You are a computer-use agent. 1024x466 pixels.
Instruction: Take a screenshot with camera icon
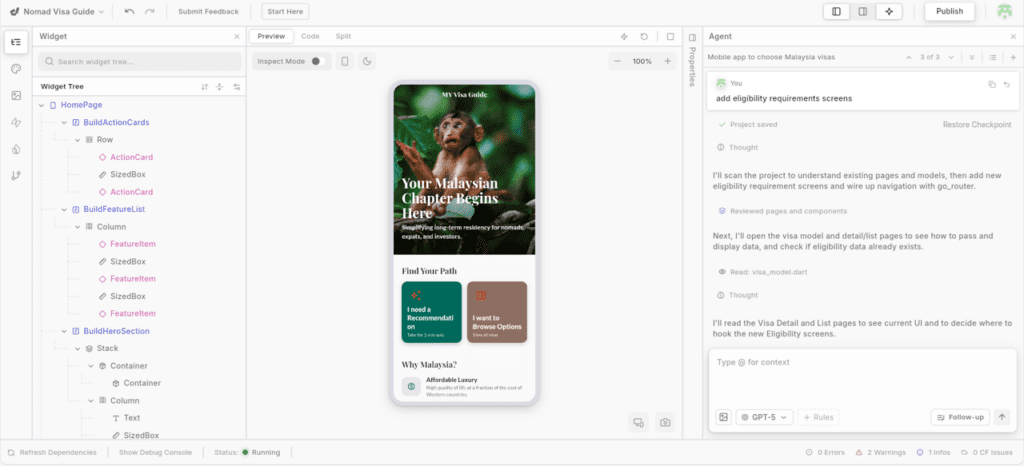(x=665, y=422)
